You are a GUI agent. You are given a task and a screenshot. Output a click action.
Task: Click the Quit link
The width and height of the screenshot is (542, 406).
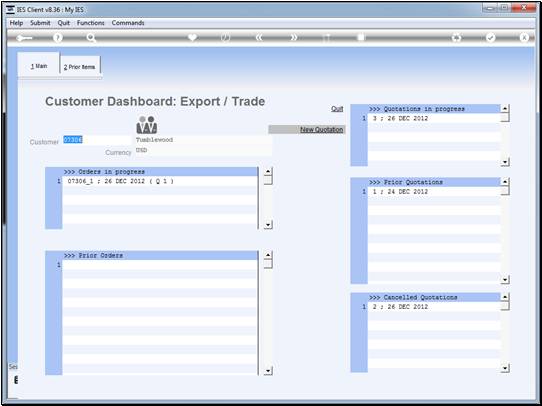coord(337,109)
